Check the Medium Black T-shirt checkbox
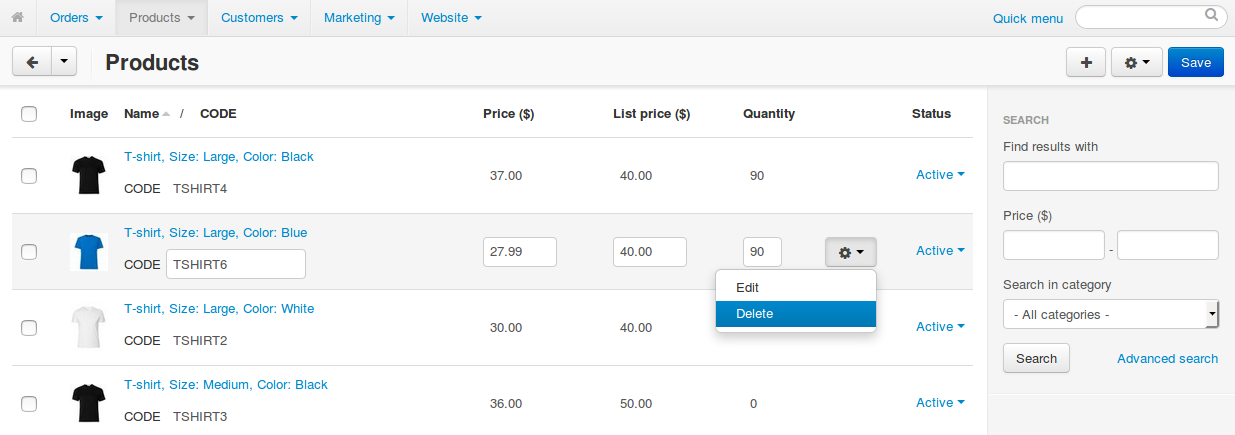Image resolution: width=1235 pixels, height=435 pixels. coord(29,404)
